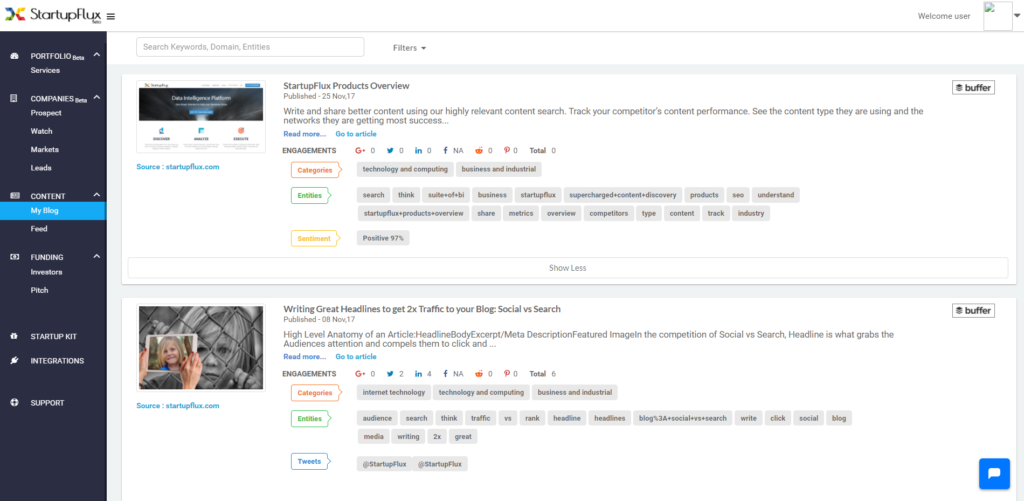Viewport: 1024px width, 501px height.
Task: Open the chat widget bubble
Action: point(994,474)
